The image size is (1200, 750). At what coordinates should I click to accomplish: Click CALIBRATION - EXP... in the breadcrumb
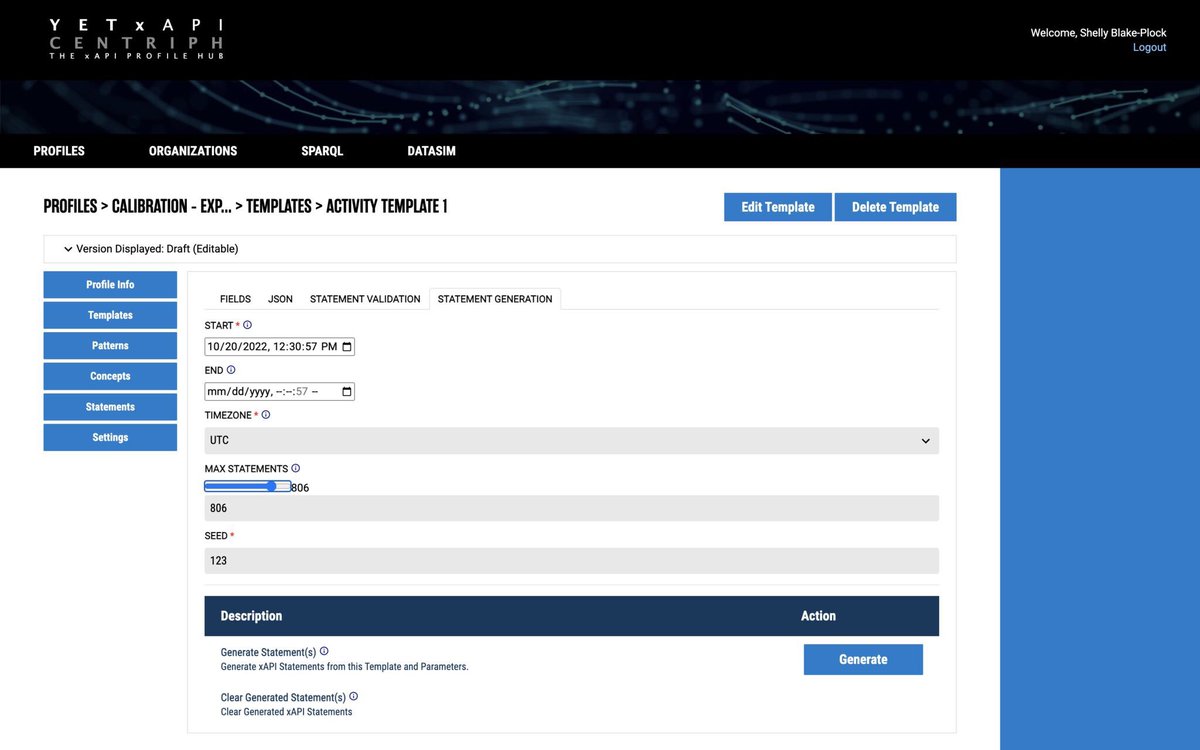click(x=171, y=207)
